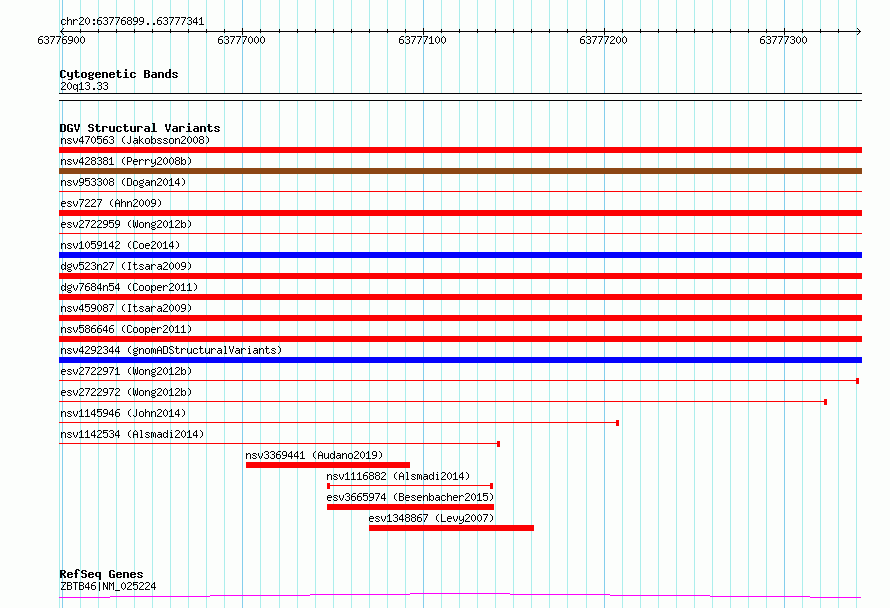Click the 63777300 ruler position label
The width and height of the screenshot is (890, 608).
tap(783, 40)
